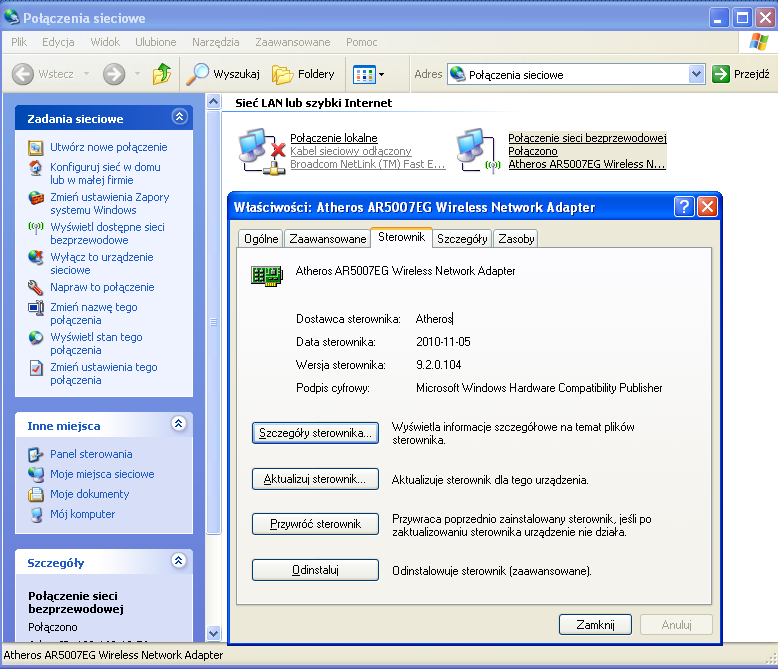Screen dimensions: 778x669
Task: Click the Odinstaluj button
Action: (315, 570)
